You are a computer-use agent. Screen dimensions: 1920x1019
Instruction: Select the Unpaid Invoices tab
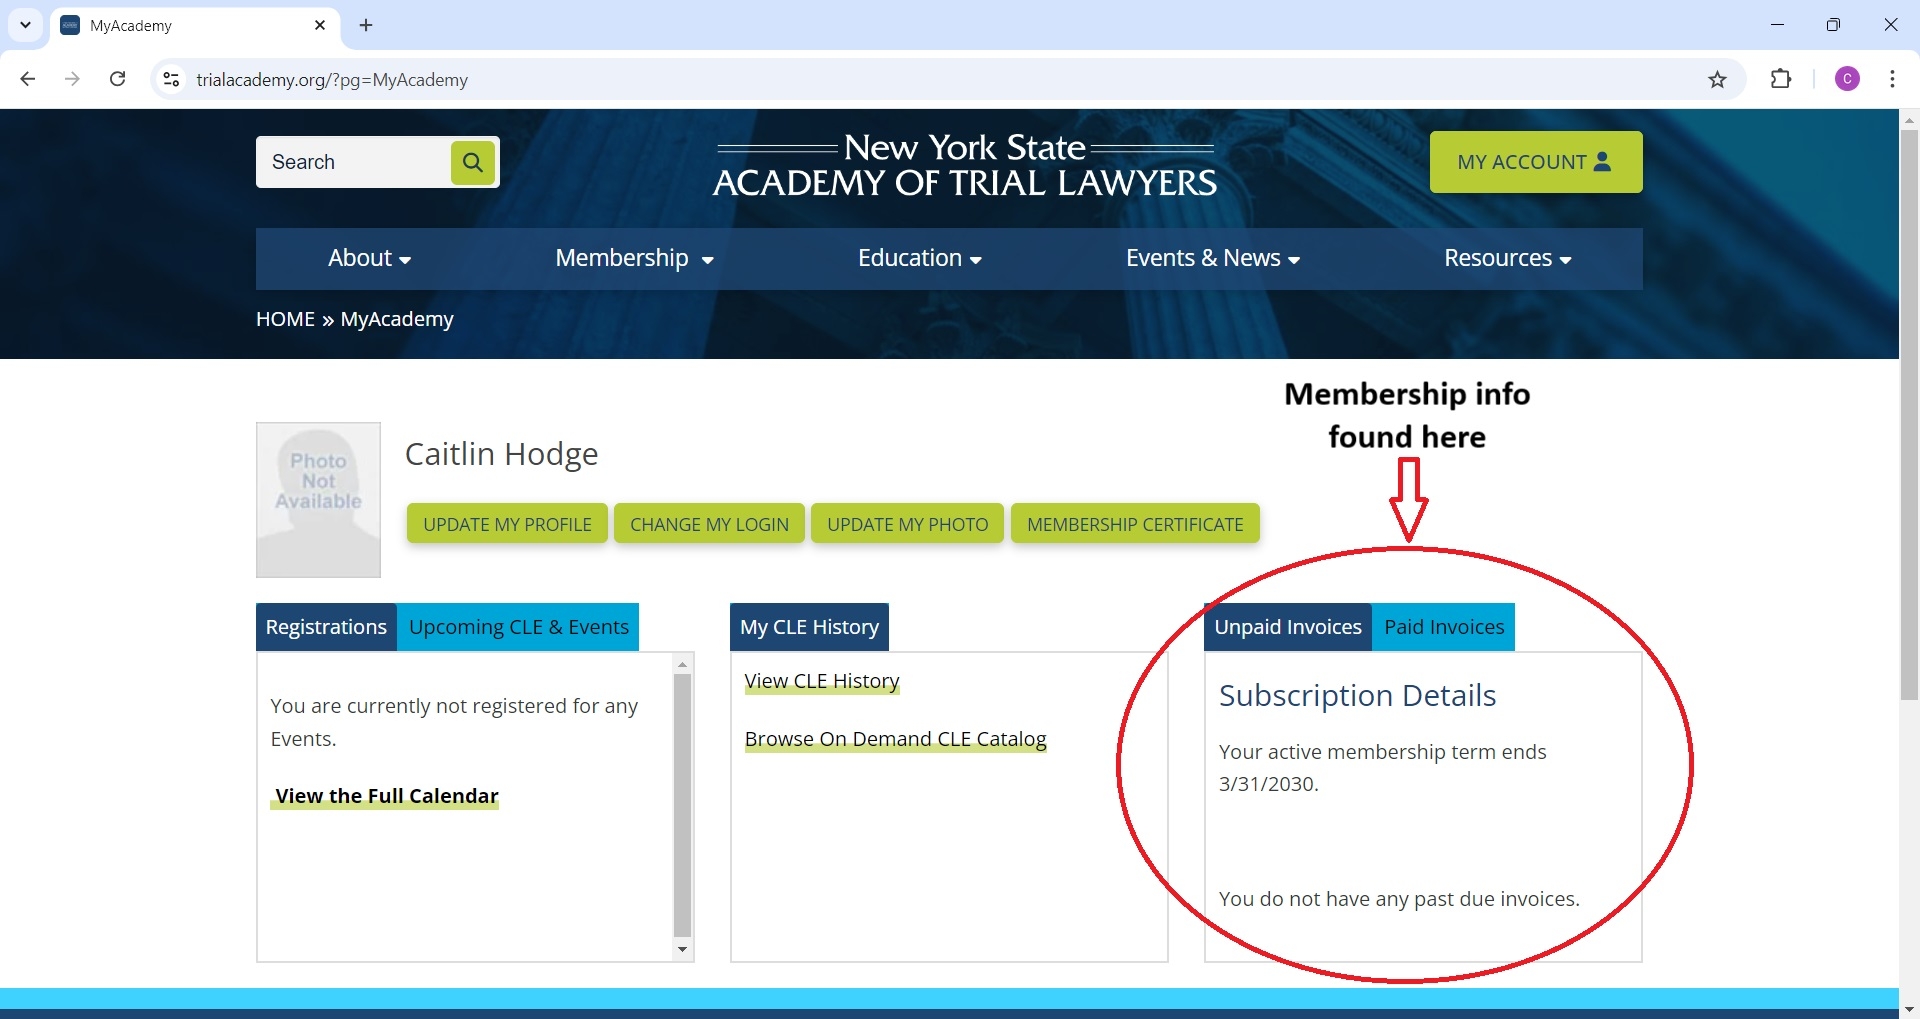click(x=1288, y=627)
